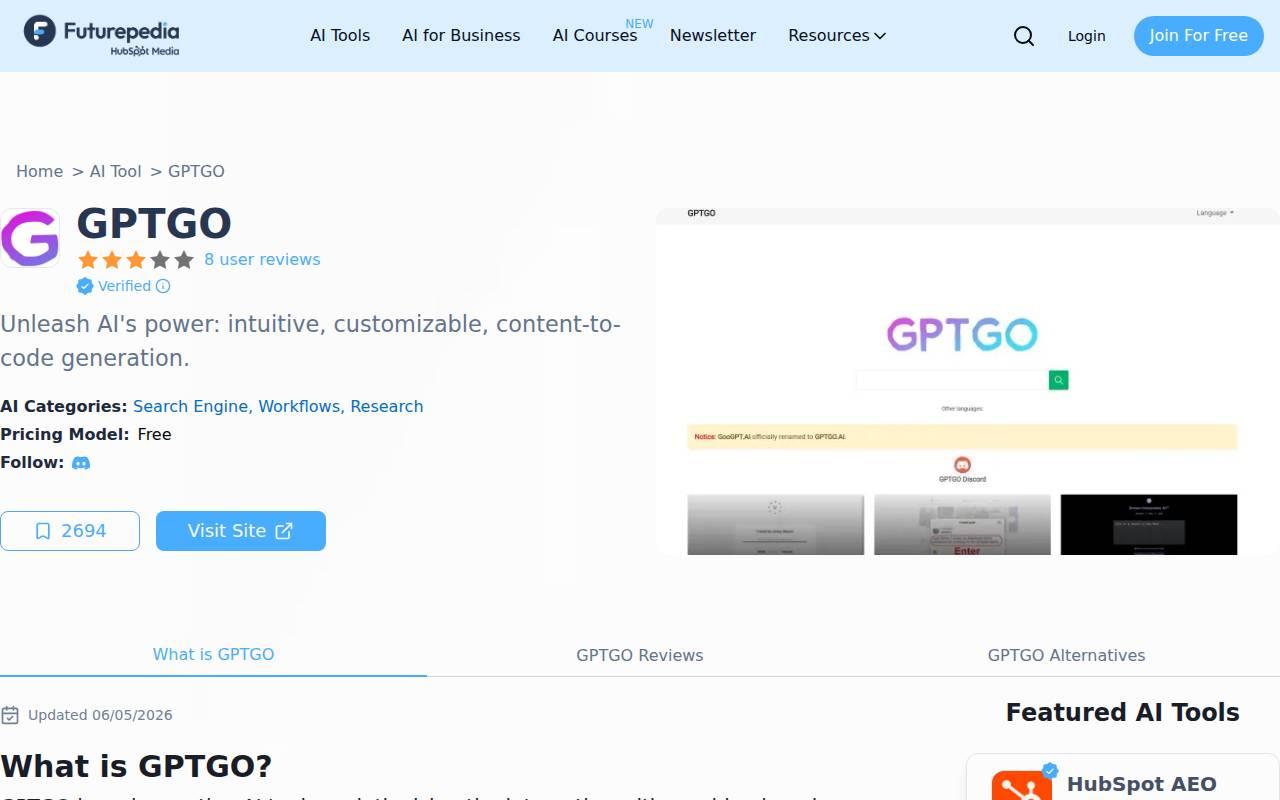Click the Login link
The width and height of the screenshot is (1280, 800).
click(x=1086, y=36)
